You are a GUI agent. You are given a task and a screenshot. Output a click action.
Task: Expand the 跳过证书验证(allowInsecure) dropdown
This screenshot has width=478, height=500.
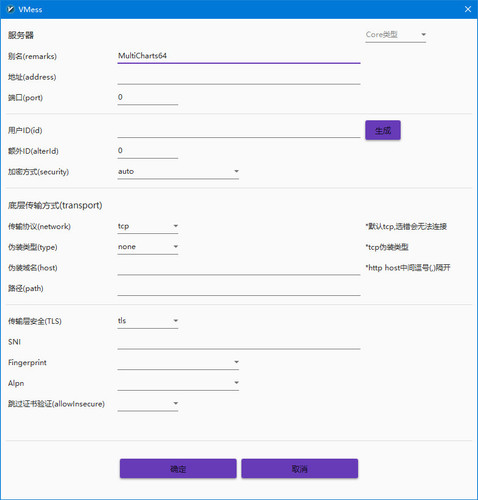pyautogui.click(x=148, y=404)
